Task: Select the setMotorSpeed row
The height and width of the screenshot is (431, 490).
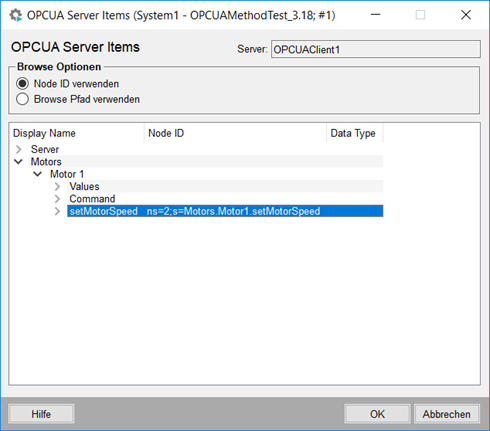Action: point(225,211)
